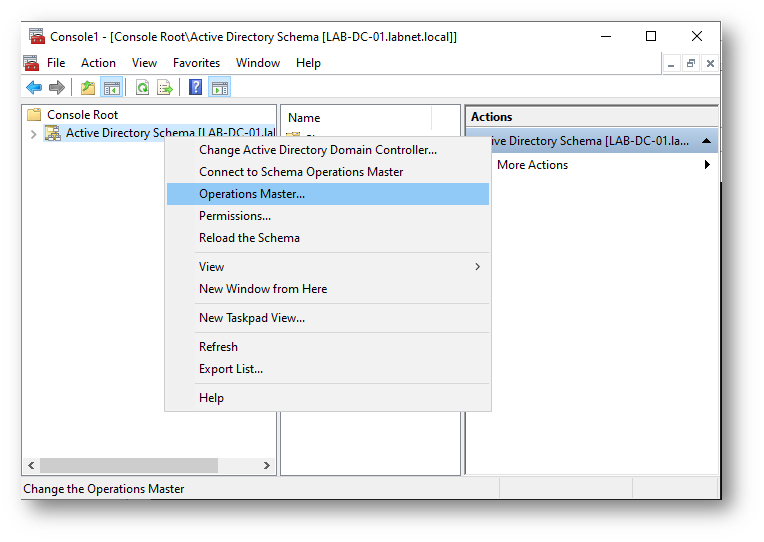The image size is (764, 542).
Task: Minimize the Console1 window
Action: [606, 37]
